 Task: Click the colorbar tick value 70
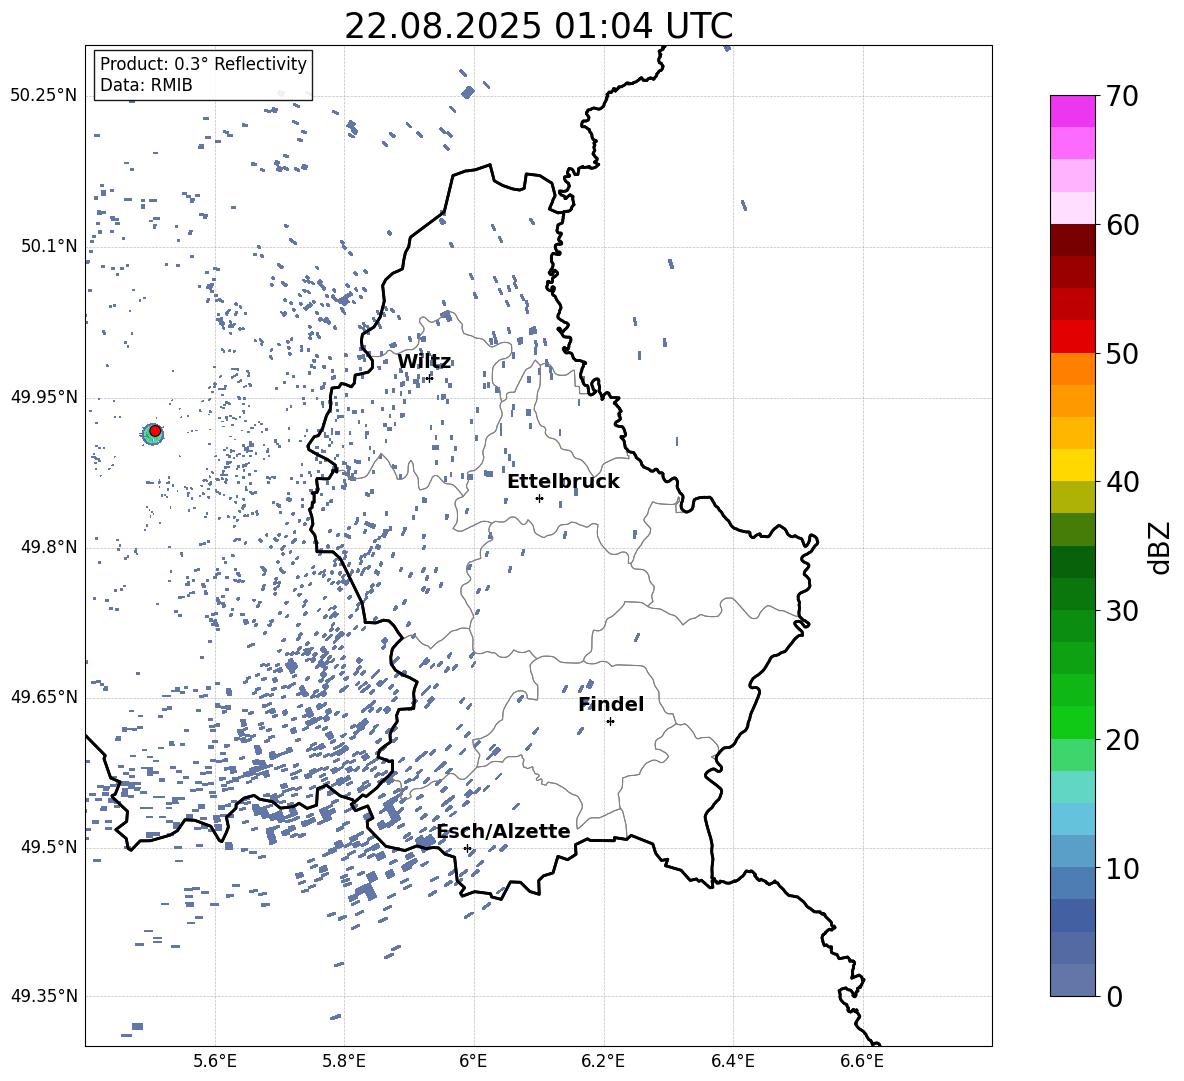1121,96
